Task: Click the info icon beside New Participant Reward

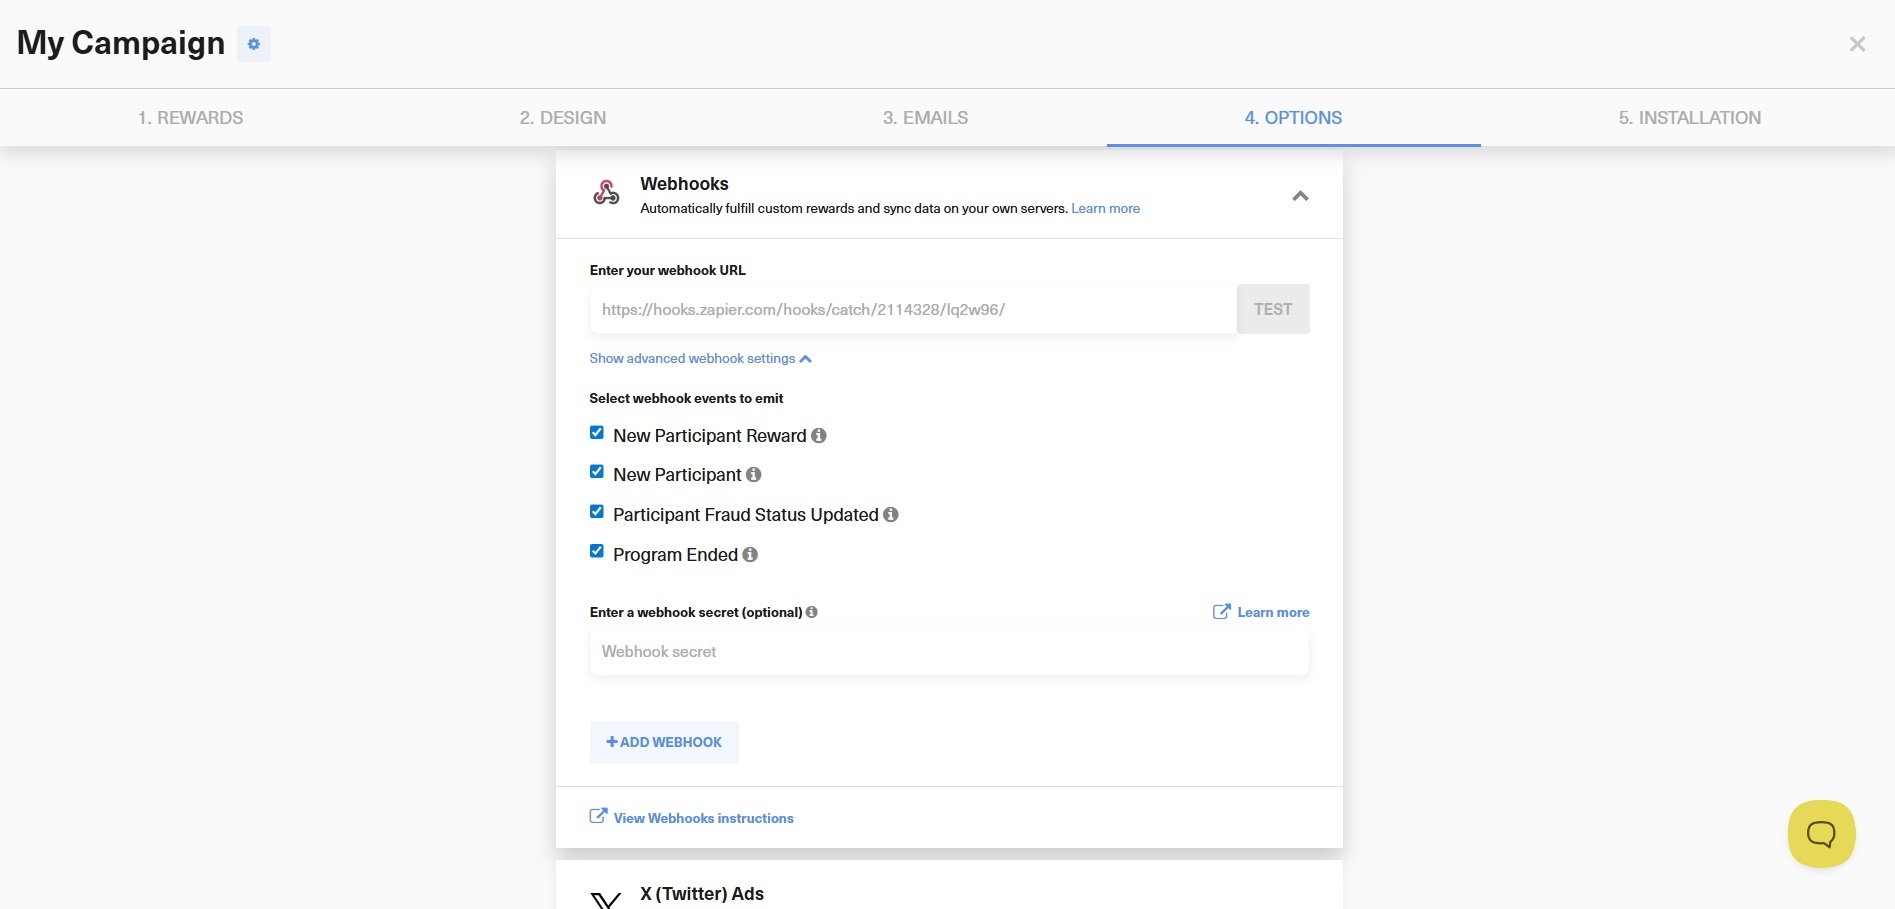Action: click(818, 435)
